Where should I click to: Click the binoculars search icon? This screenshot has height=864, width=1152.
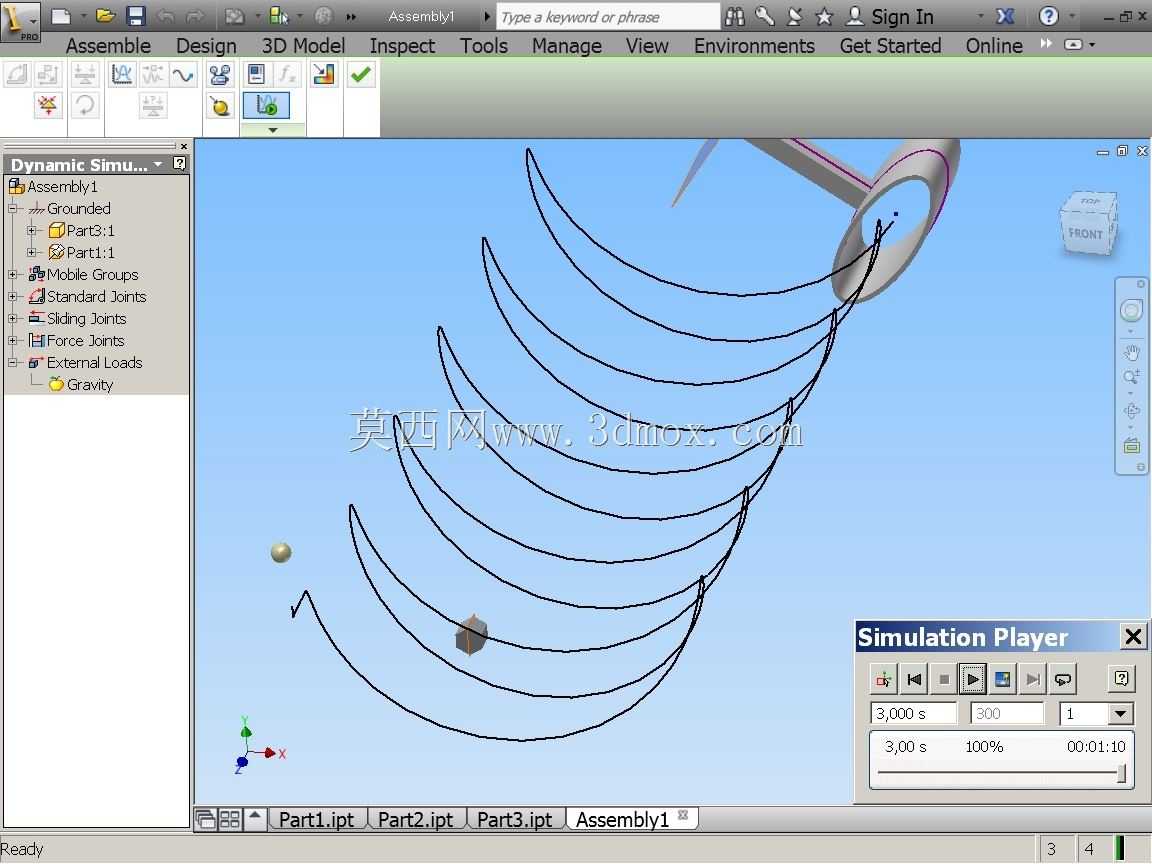[735, 16]
